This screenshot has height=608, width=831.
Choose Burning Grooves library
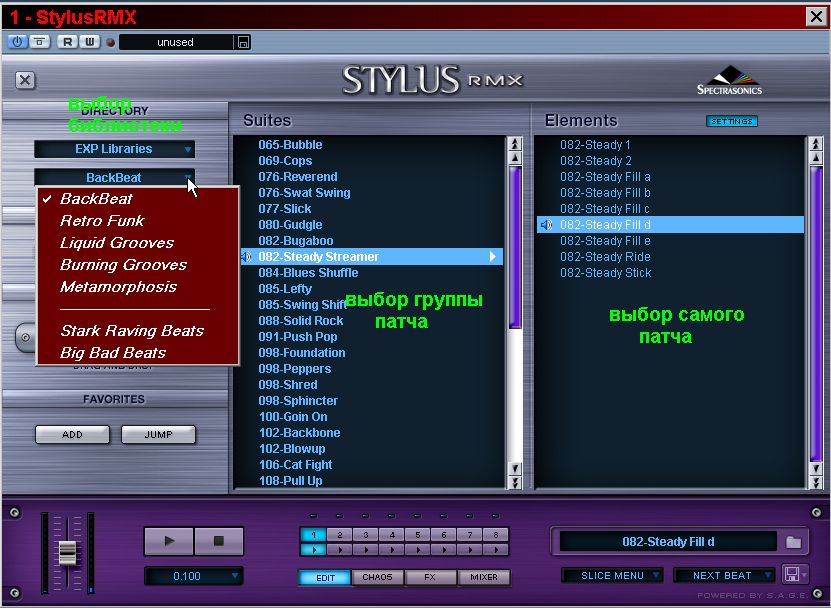click(123, 265)
